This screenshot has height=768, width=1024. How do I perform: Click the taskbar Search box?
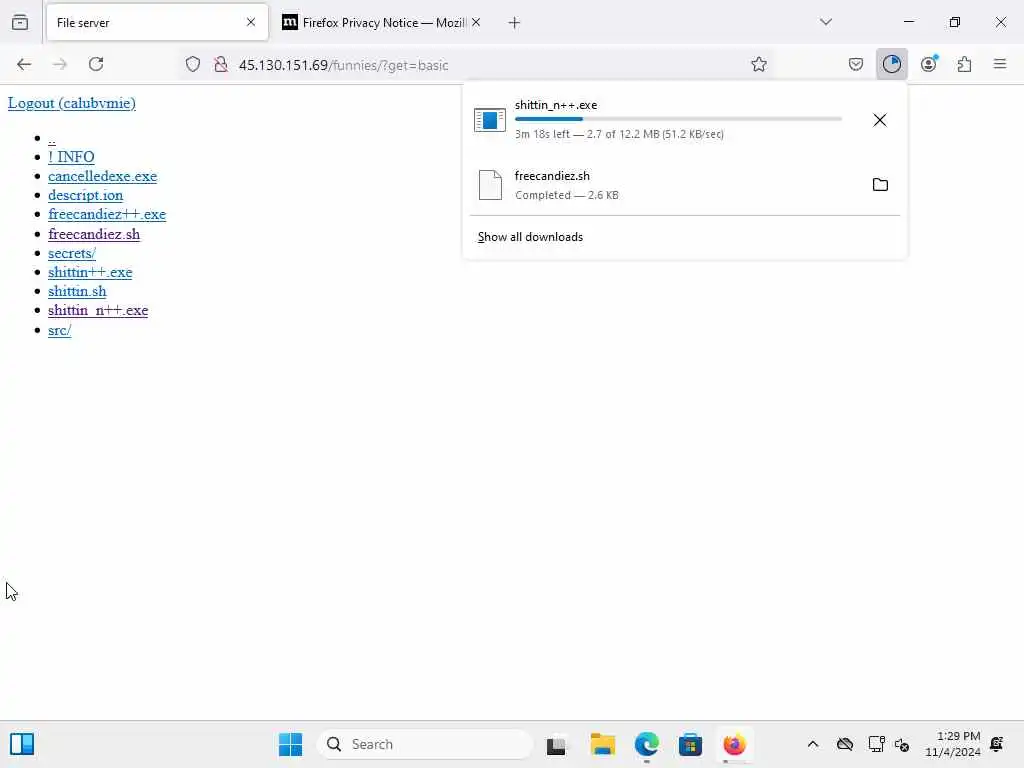click(x=424, y=744)
